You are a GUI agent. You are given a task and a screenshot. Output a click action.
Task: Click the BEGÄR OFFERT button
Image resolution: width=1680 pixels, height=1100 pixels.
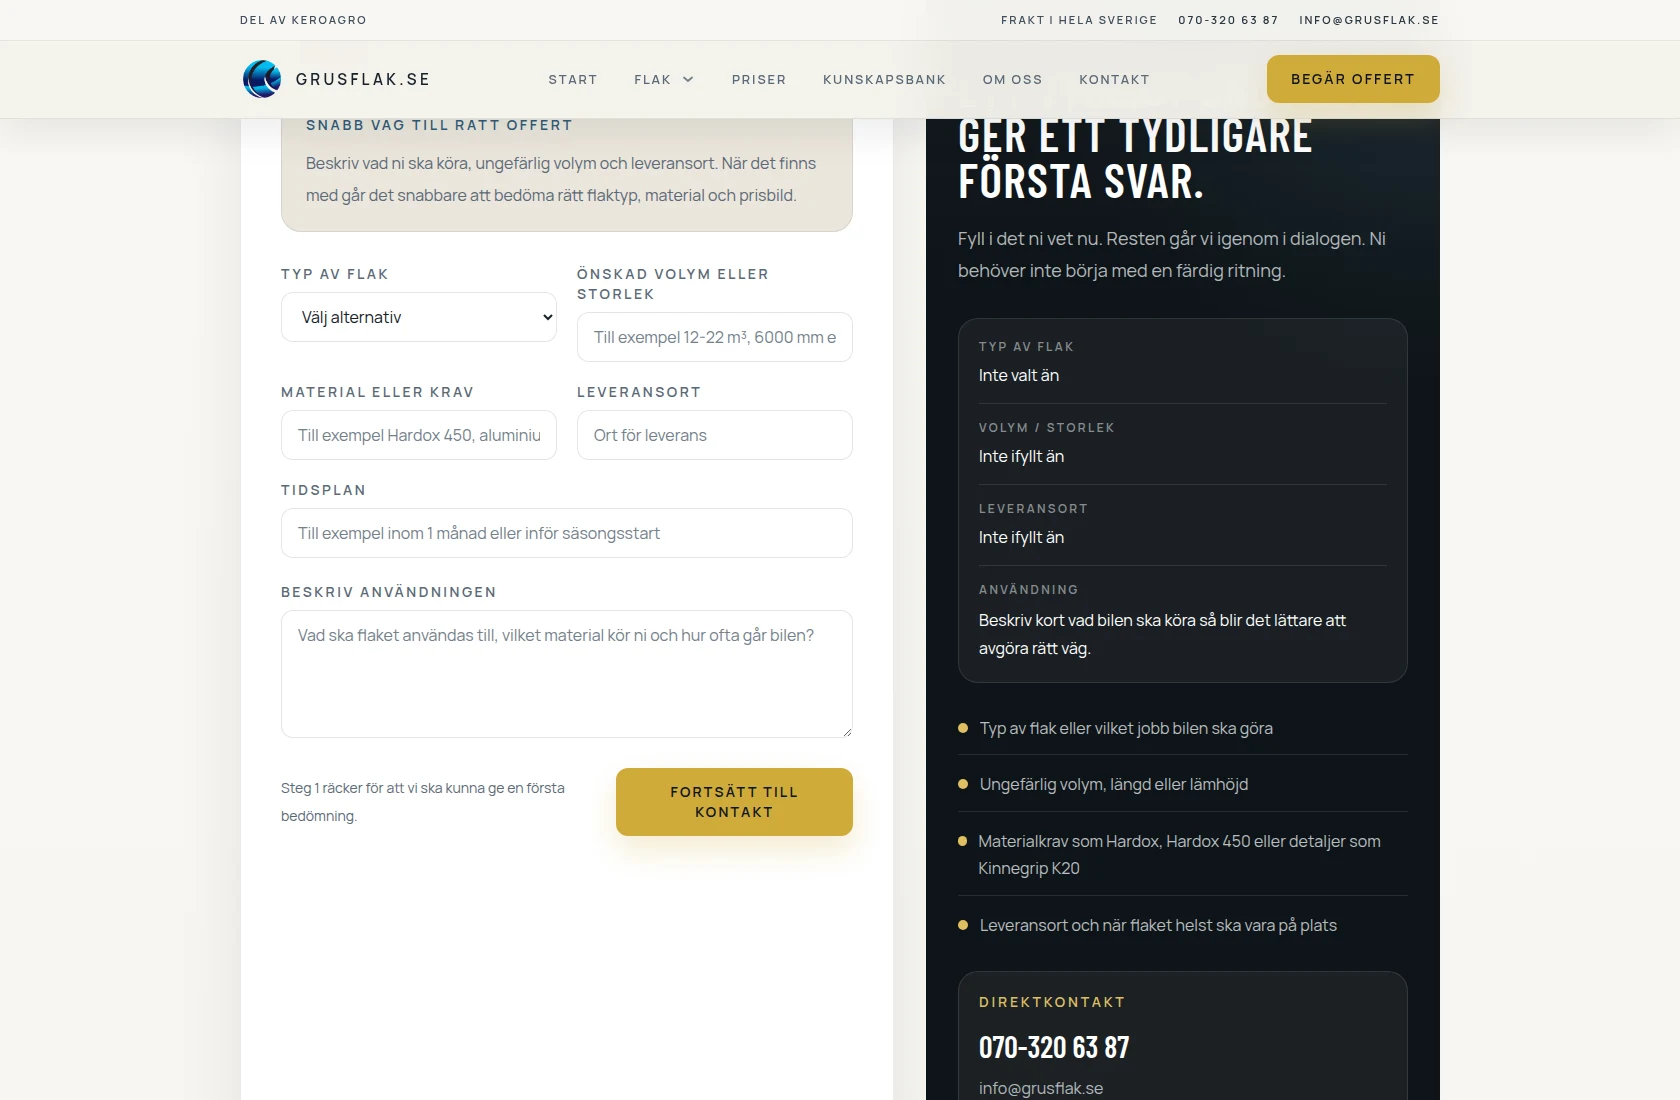click(1352, 79)
